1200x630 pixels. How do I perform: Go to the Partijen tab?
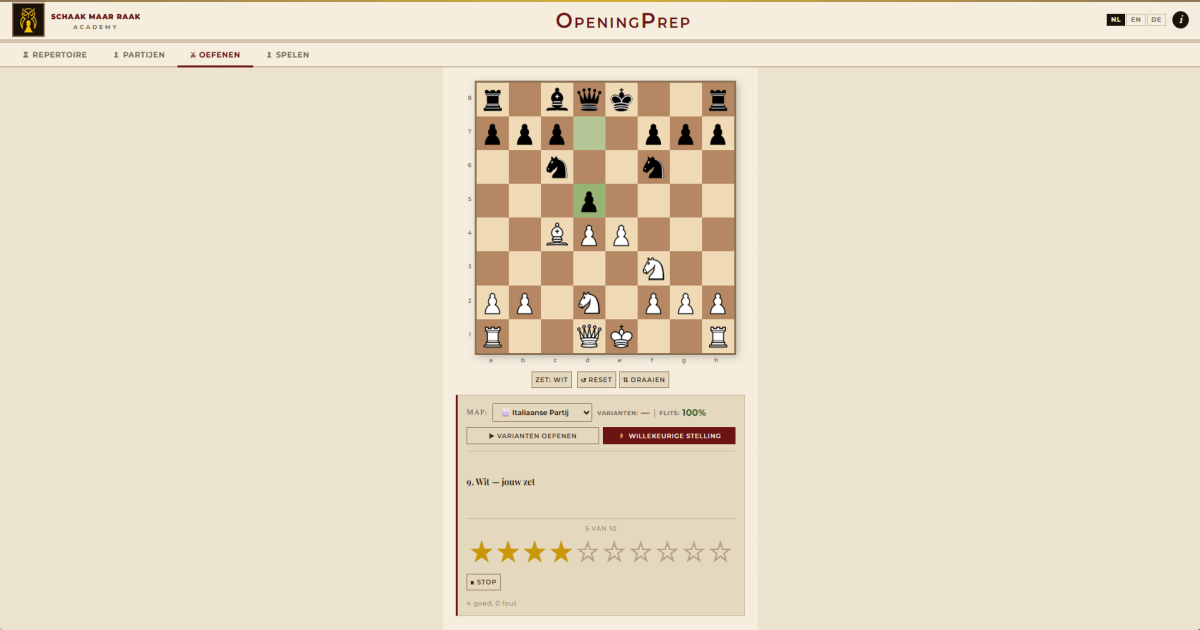click(139, 55)
